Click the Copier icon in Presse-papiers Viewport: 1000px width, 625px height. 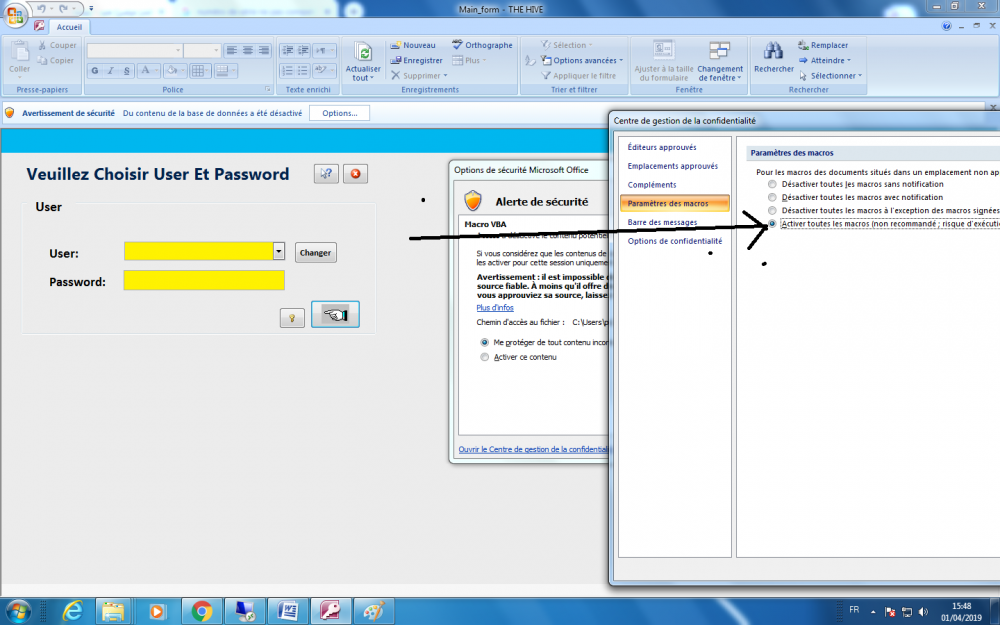(x=42, y=61)
